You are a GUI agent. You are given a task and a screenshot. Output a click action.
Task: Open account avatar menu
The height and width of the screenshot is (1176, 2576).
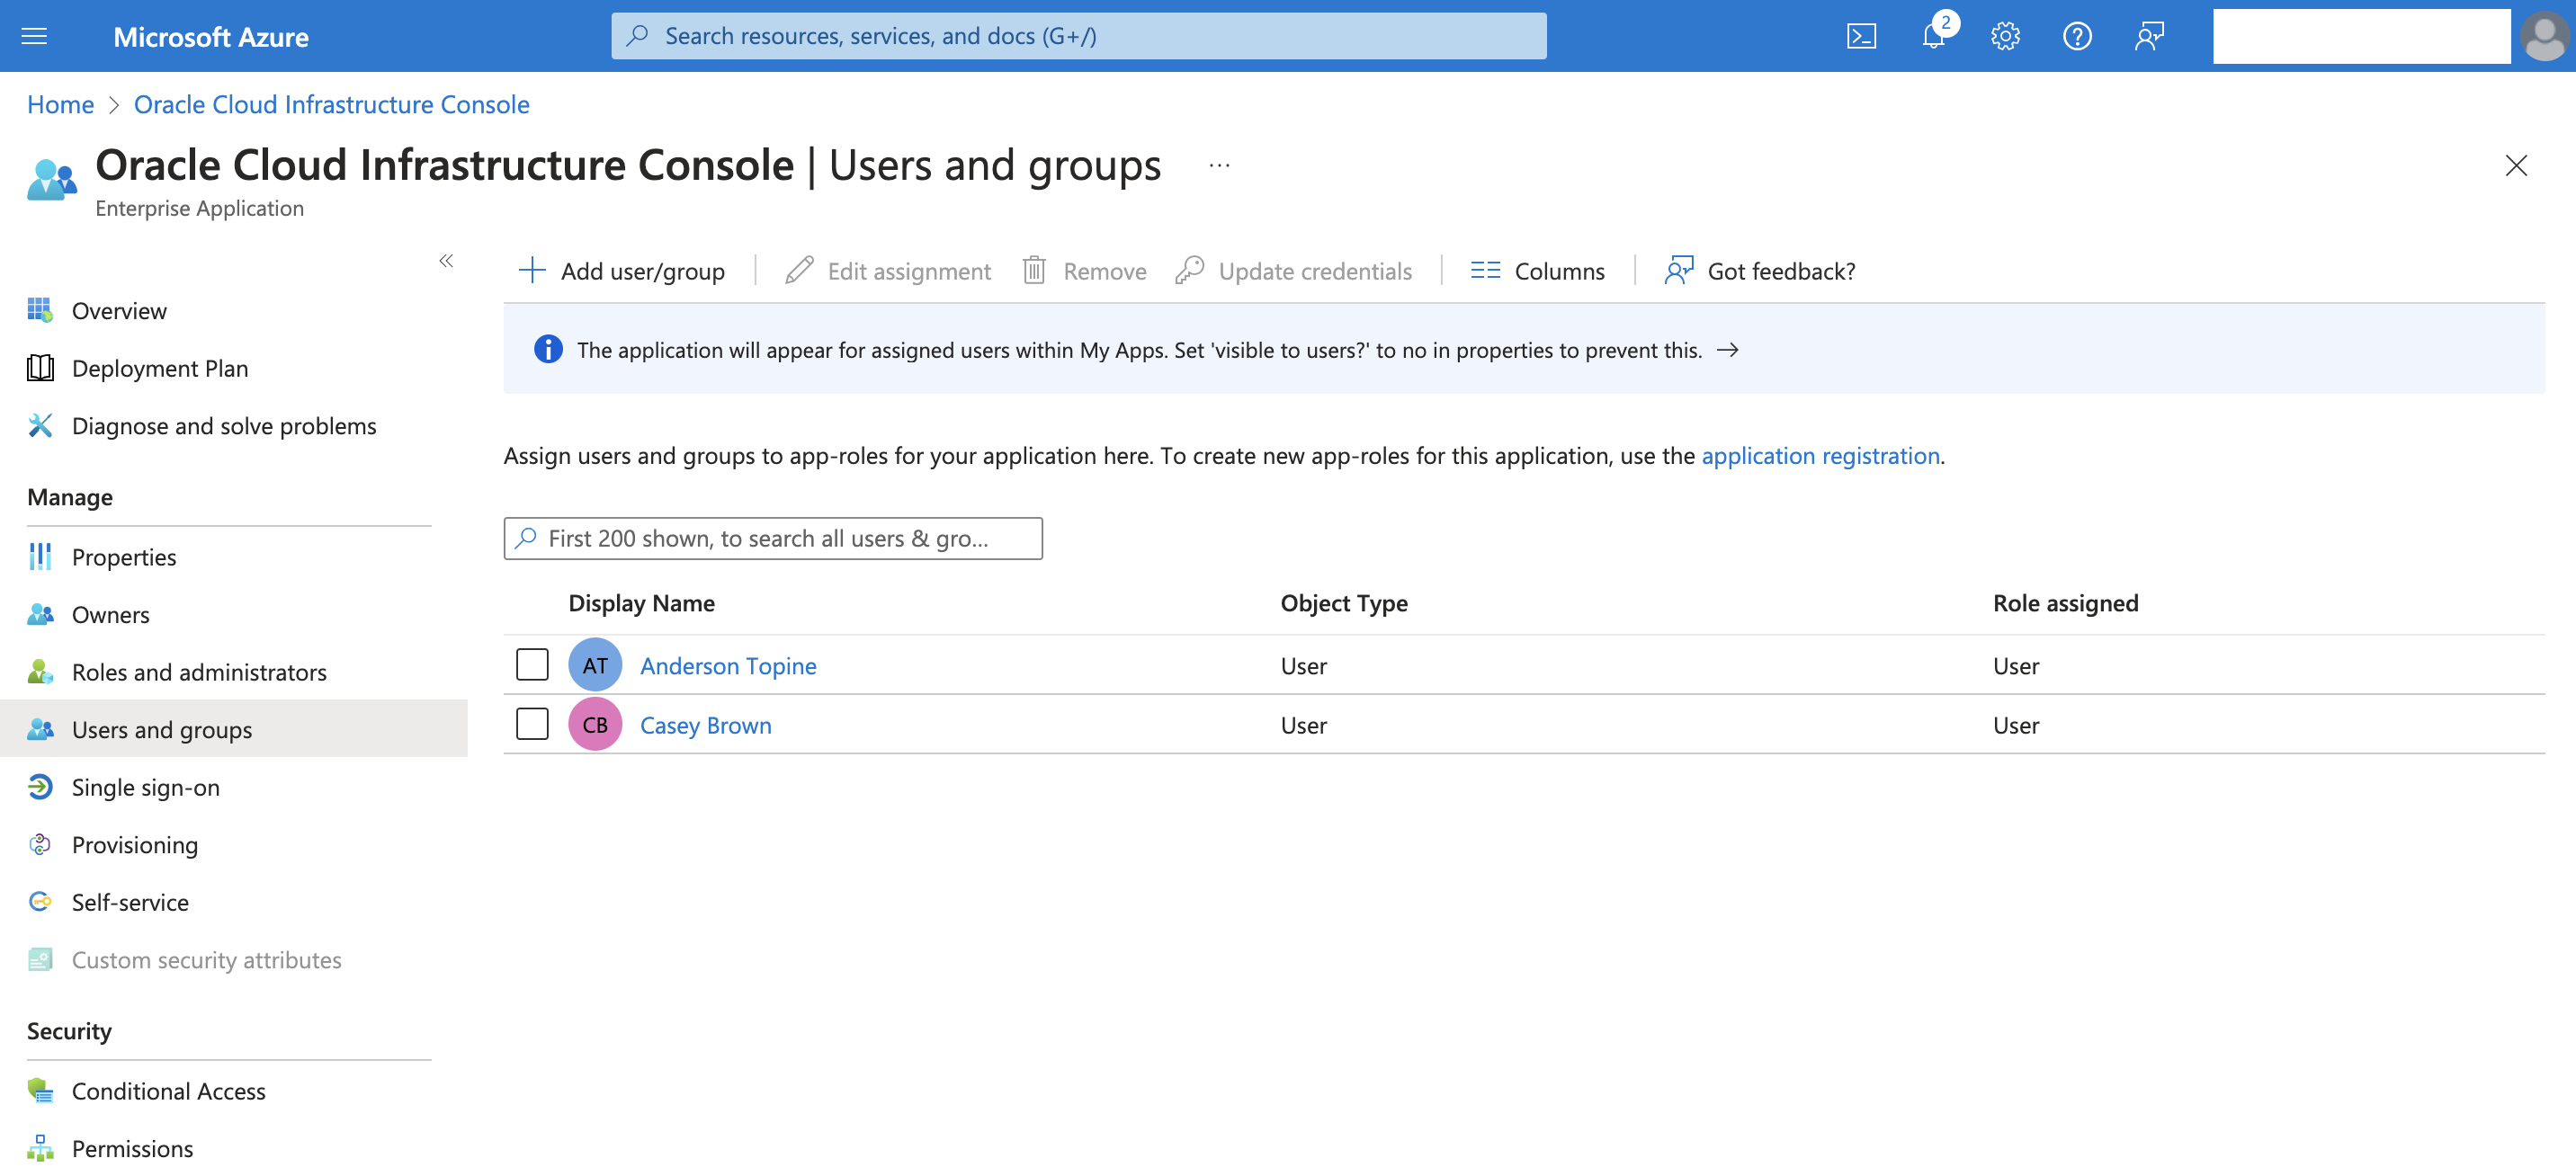(x=2544, y=35)
